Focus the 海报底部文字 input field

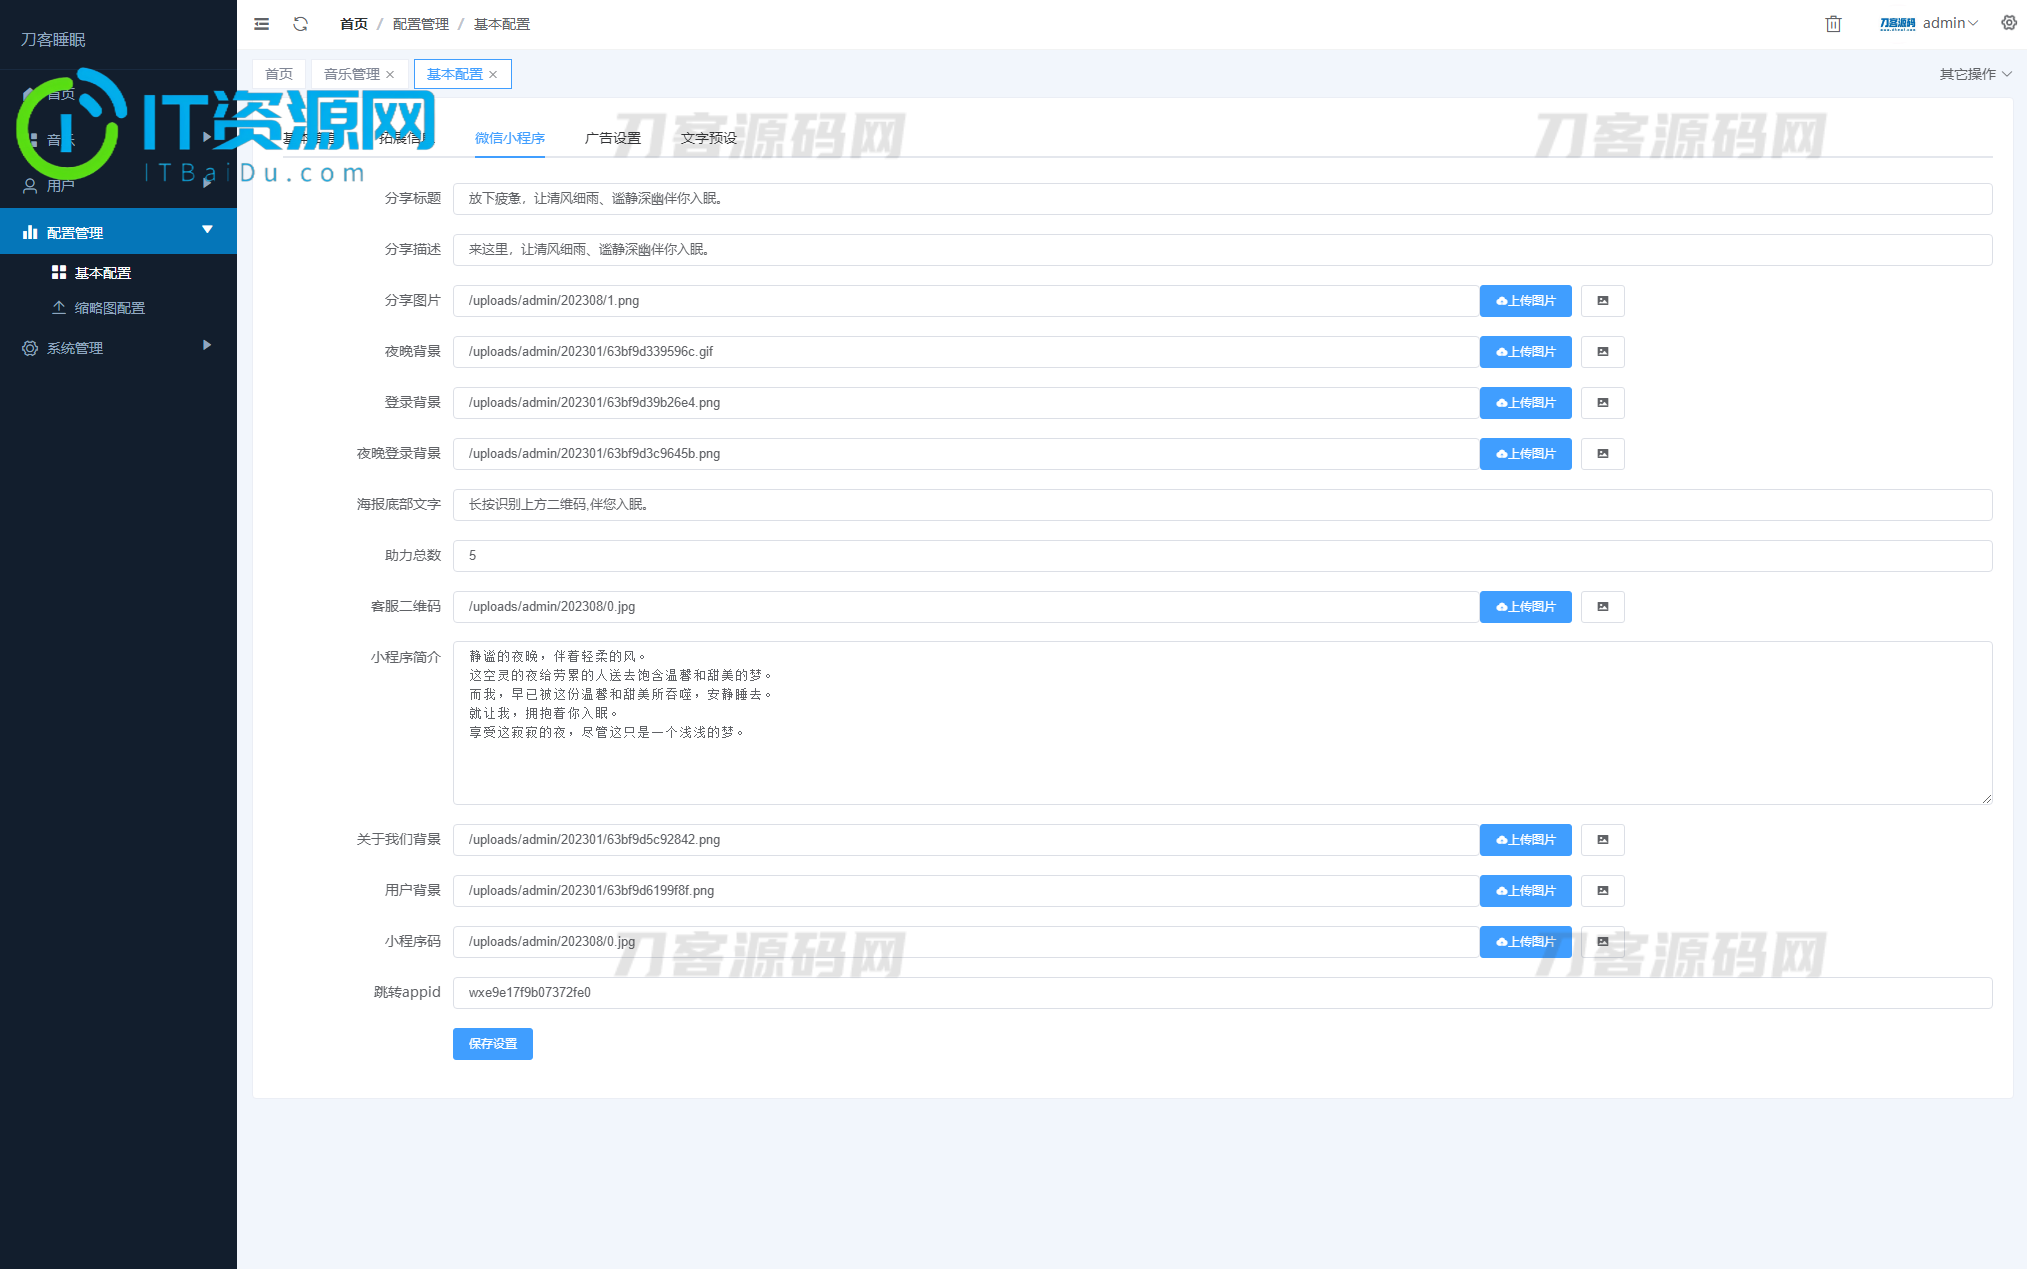[x=1222, y=505]
